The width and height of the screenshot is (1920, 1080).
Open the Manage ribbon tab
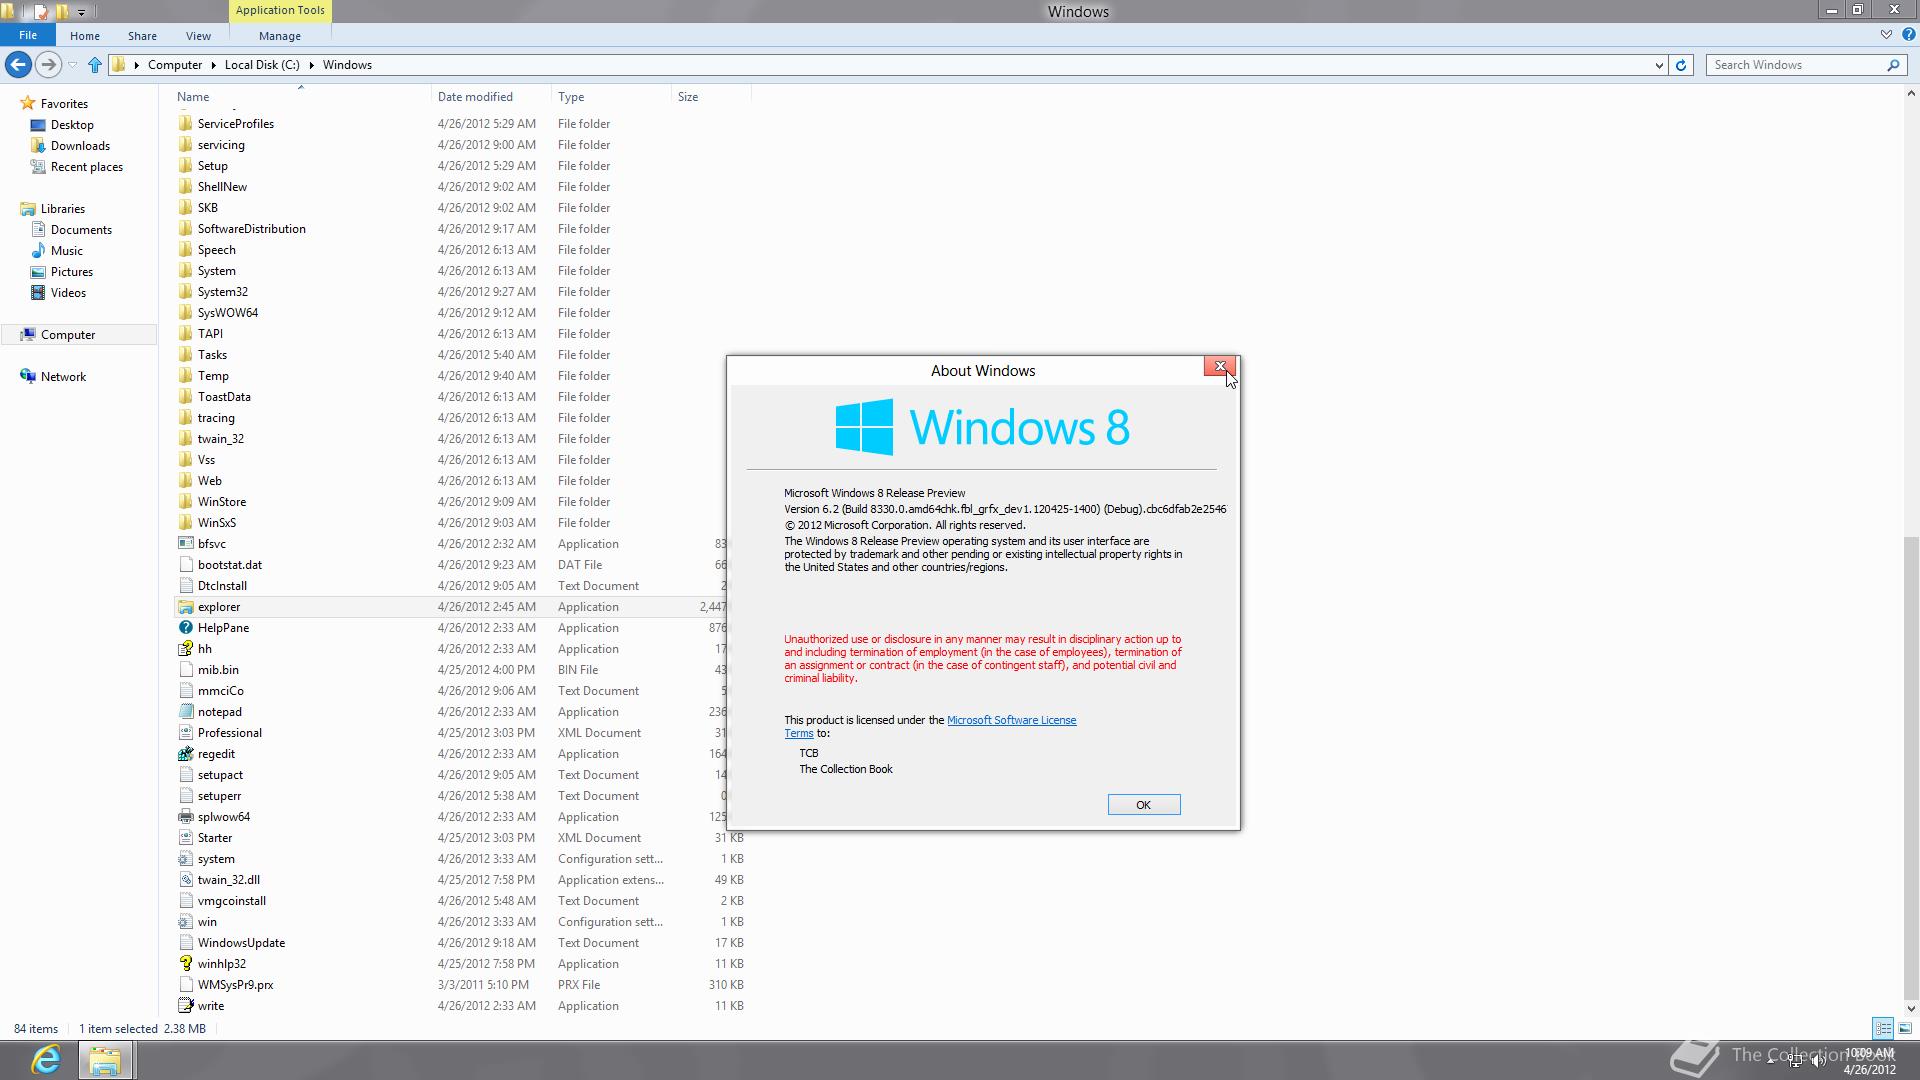(x=280, y=36)
